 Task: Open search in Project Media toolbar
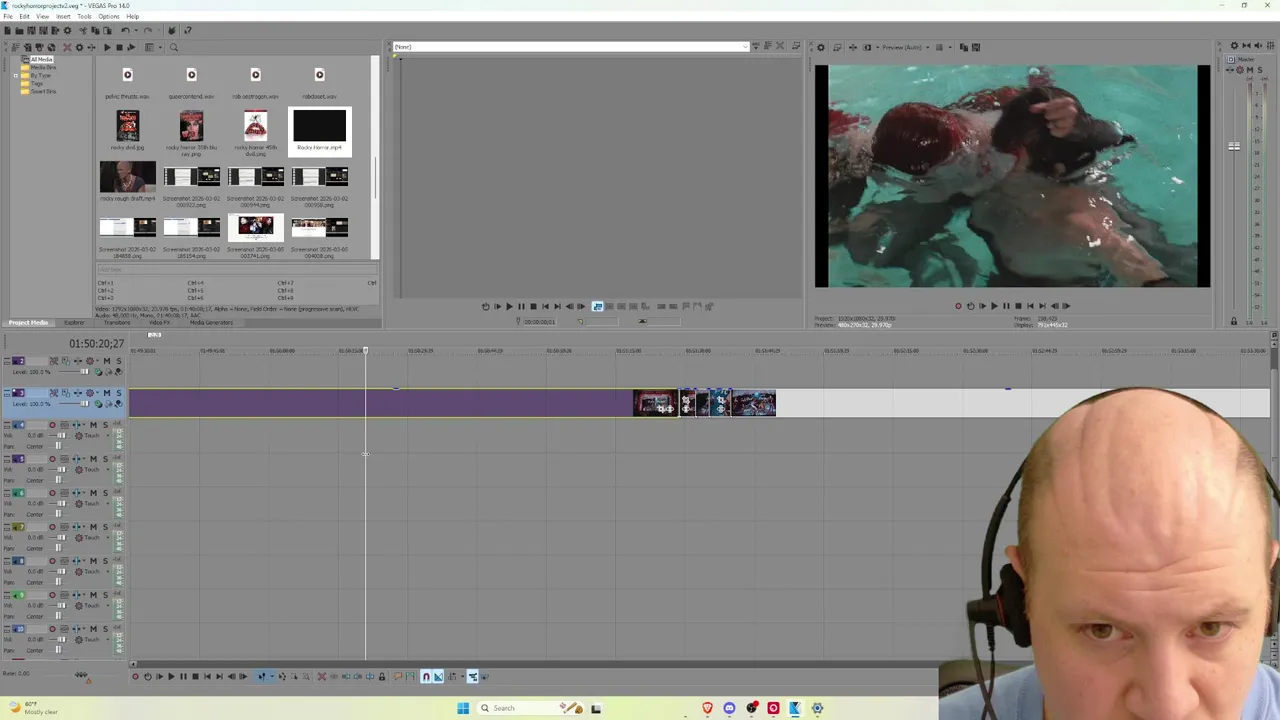(173, 47)
